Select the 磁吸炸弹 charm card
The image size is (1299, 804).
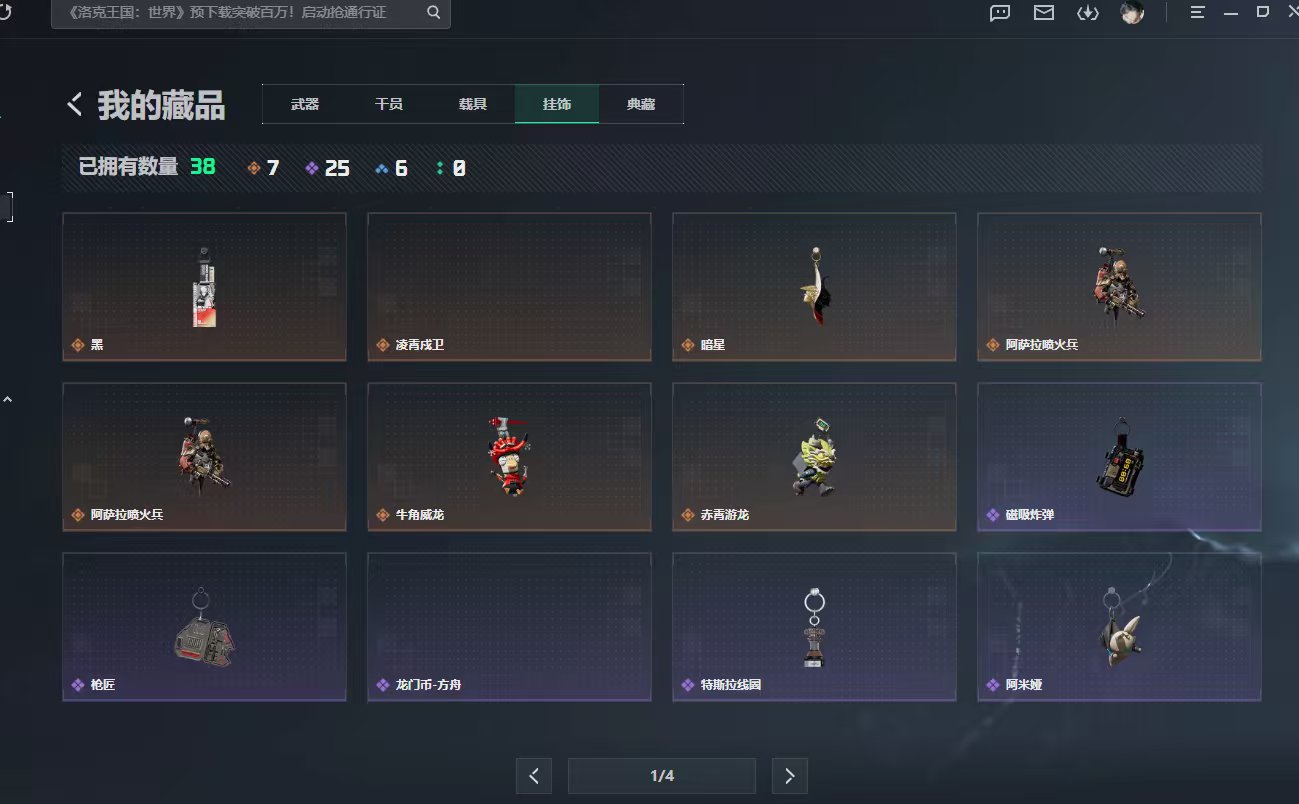coord(1118,456)
